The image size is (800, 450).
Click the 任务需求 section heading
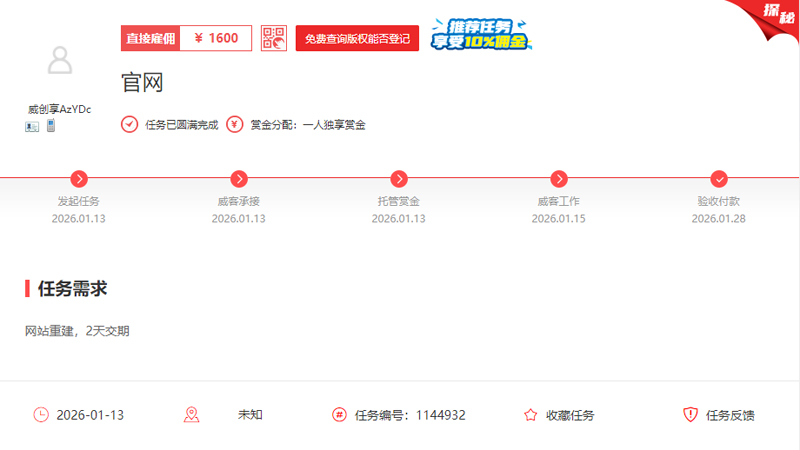[72, 289]
